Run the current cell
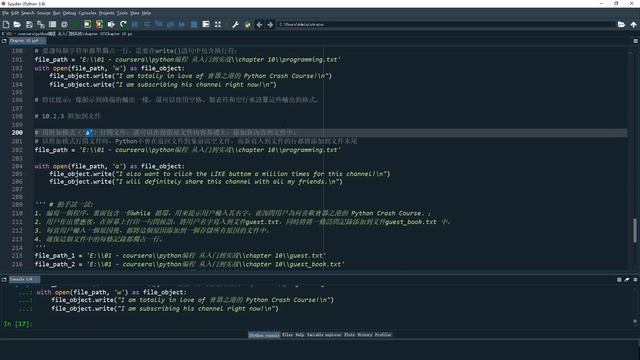640x360 pixels. pos(87,24)
